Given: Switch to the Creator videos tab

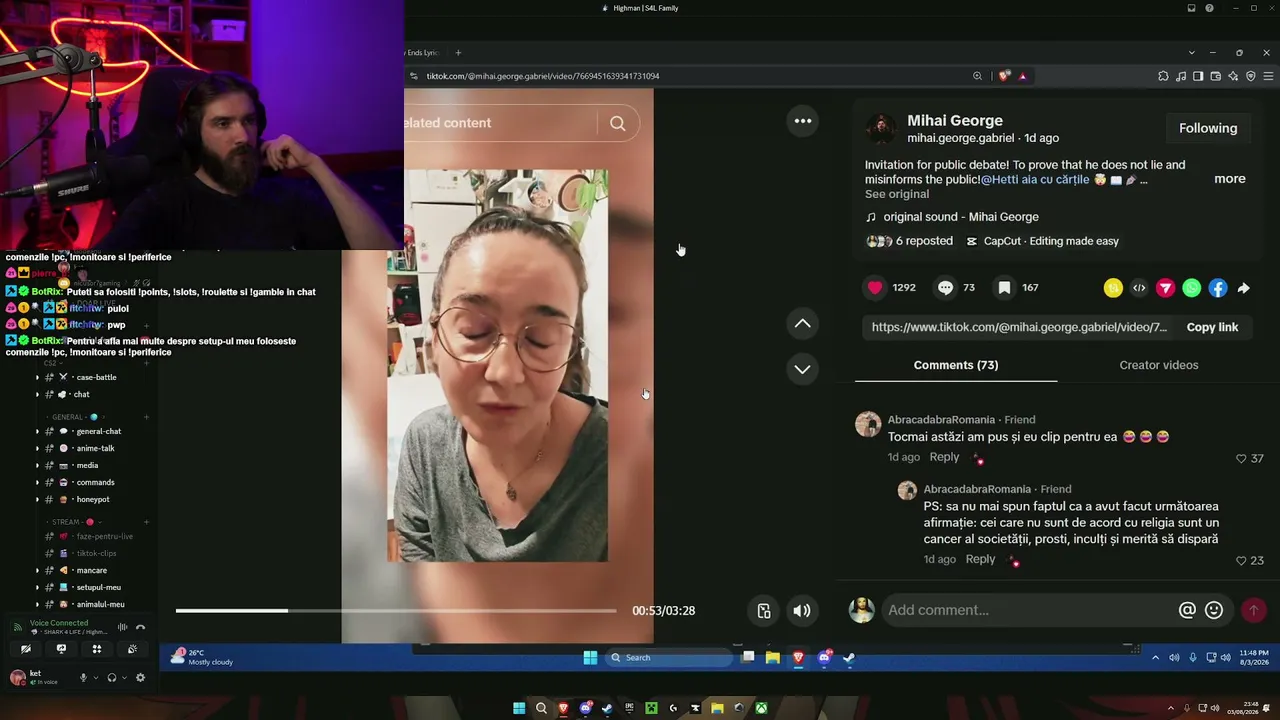Looking at the screenshot, I should pos(1159,365).
